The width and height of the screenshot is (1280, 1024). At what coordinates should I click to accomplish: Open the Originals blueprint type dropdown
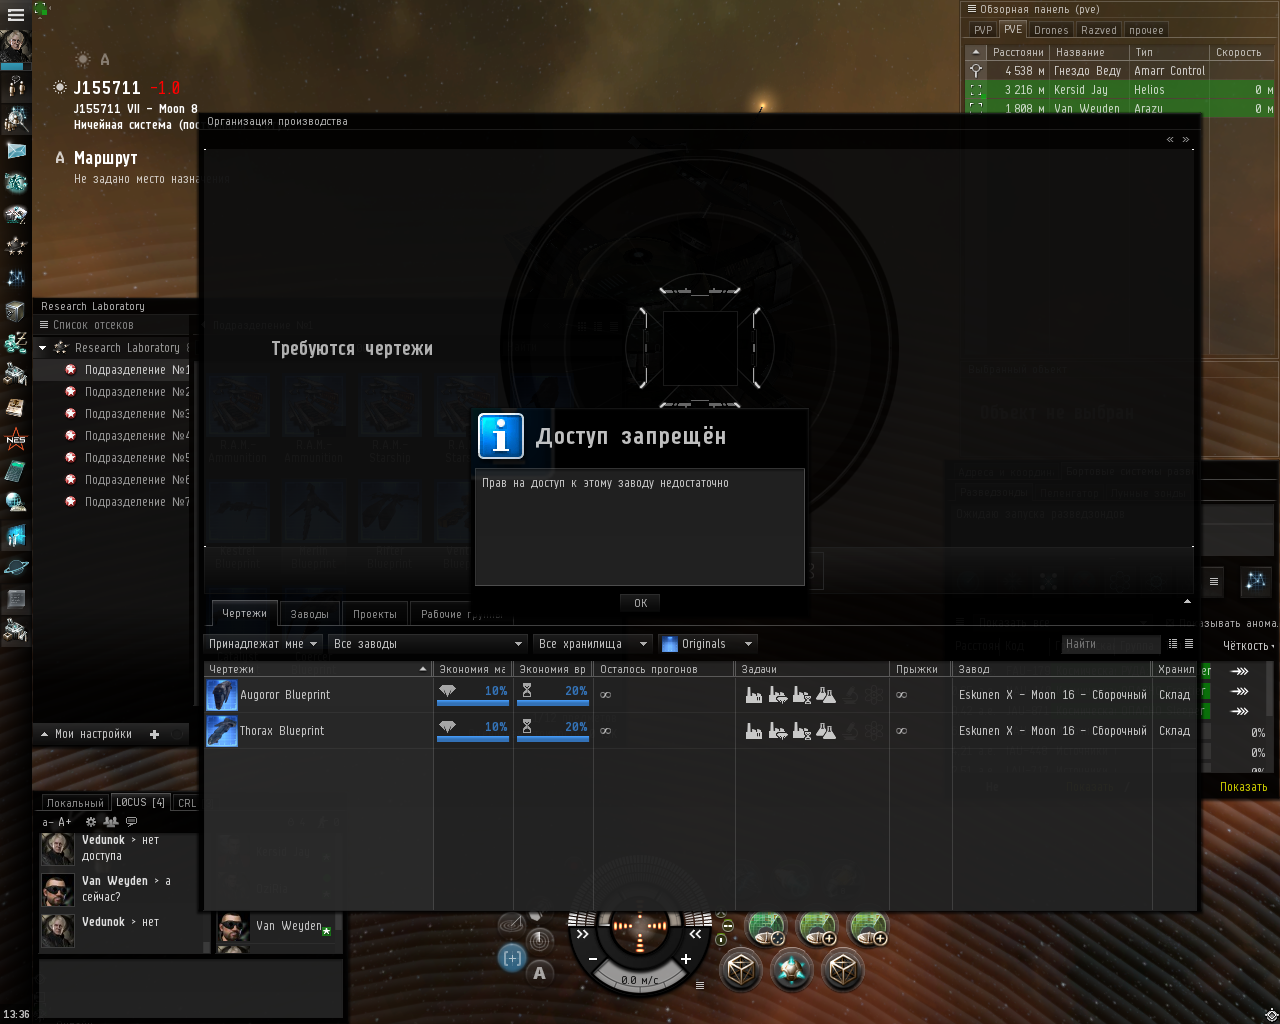pyautogui.click(x=707, y=644)
